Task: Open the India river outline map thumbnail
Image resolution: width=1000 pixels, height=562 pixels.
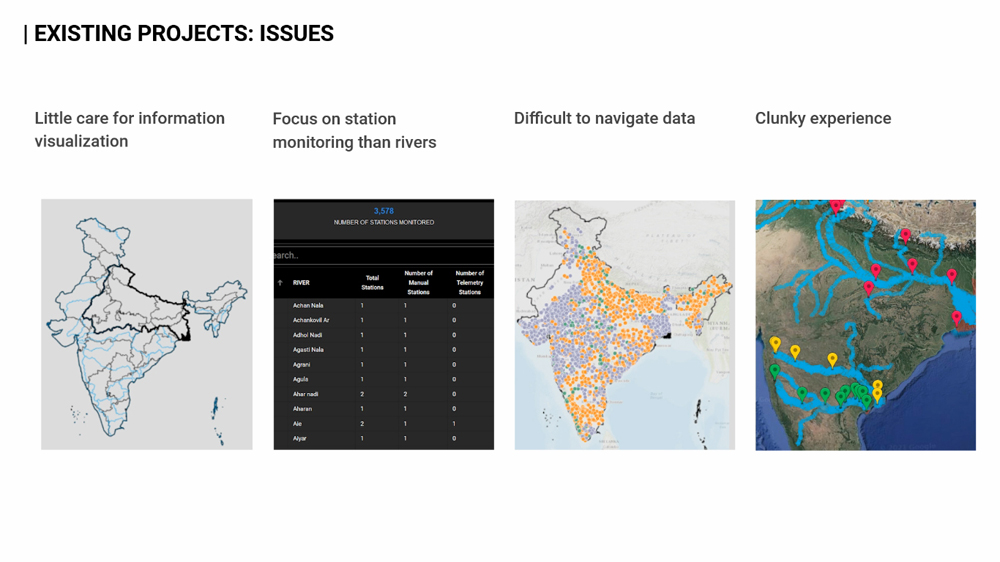Action: (x=147, y=324)
